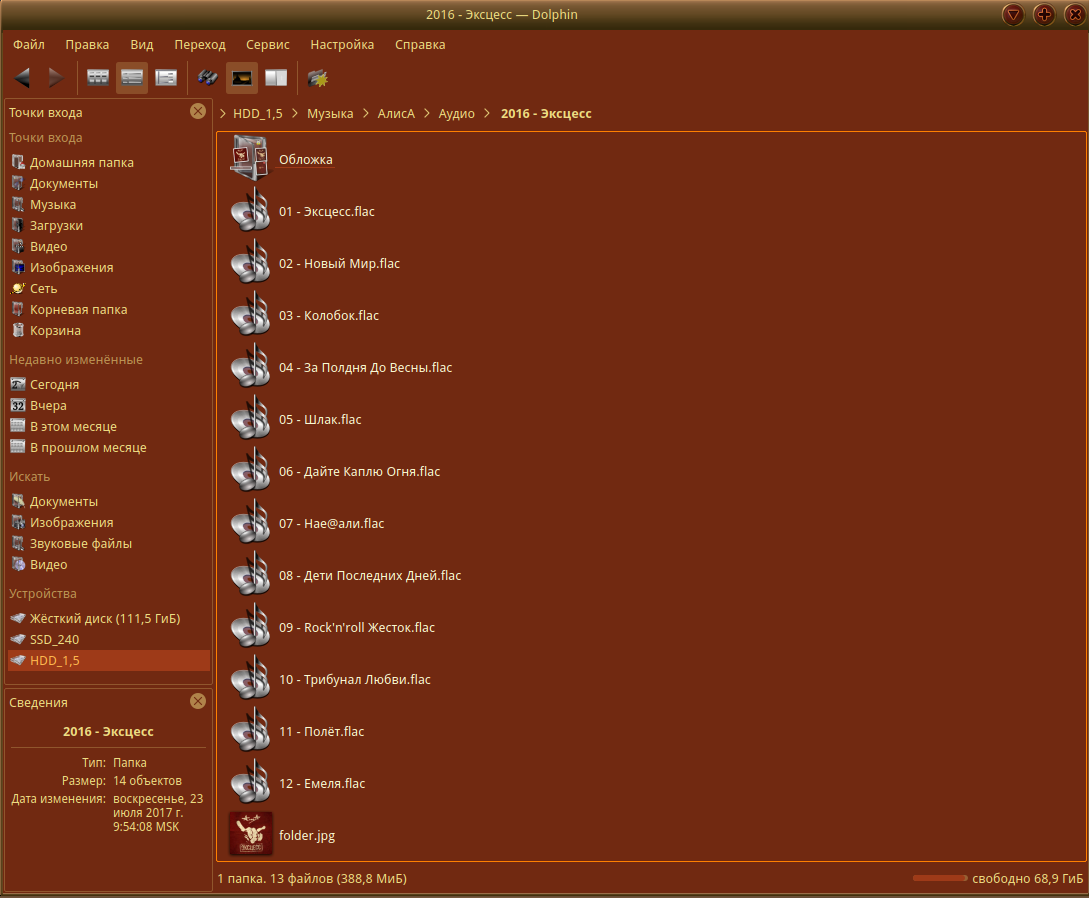1089x898 pixels.
Task: Click breadcrumb 2016 - Эксцесс
Action: pos(546,113)
